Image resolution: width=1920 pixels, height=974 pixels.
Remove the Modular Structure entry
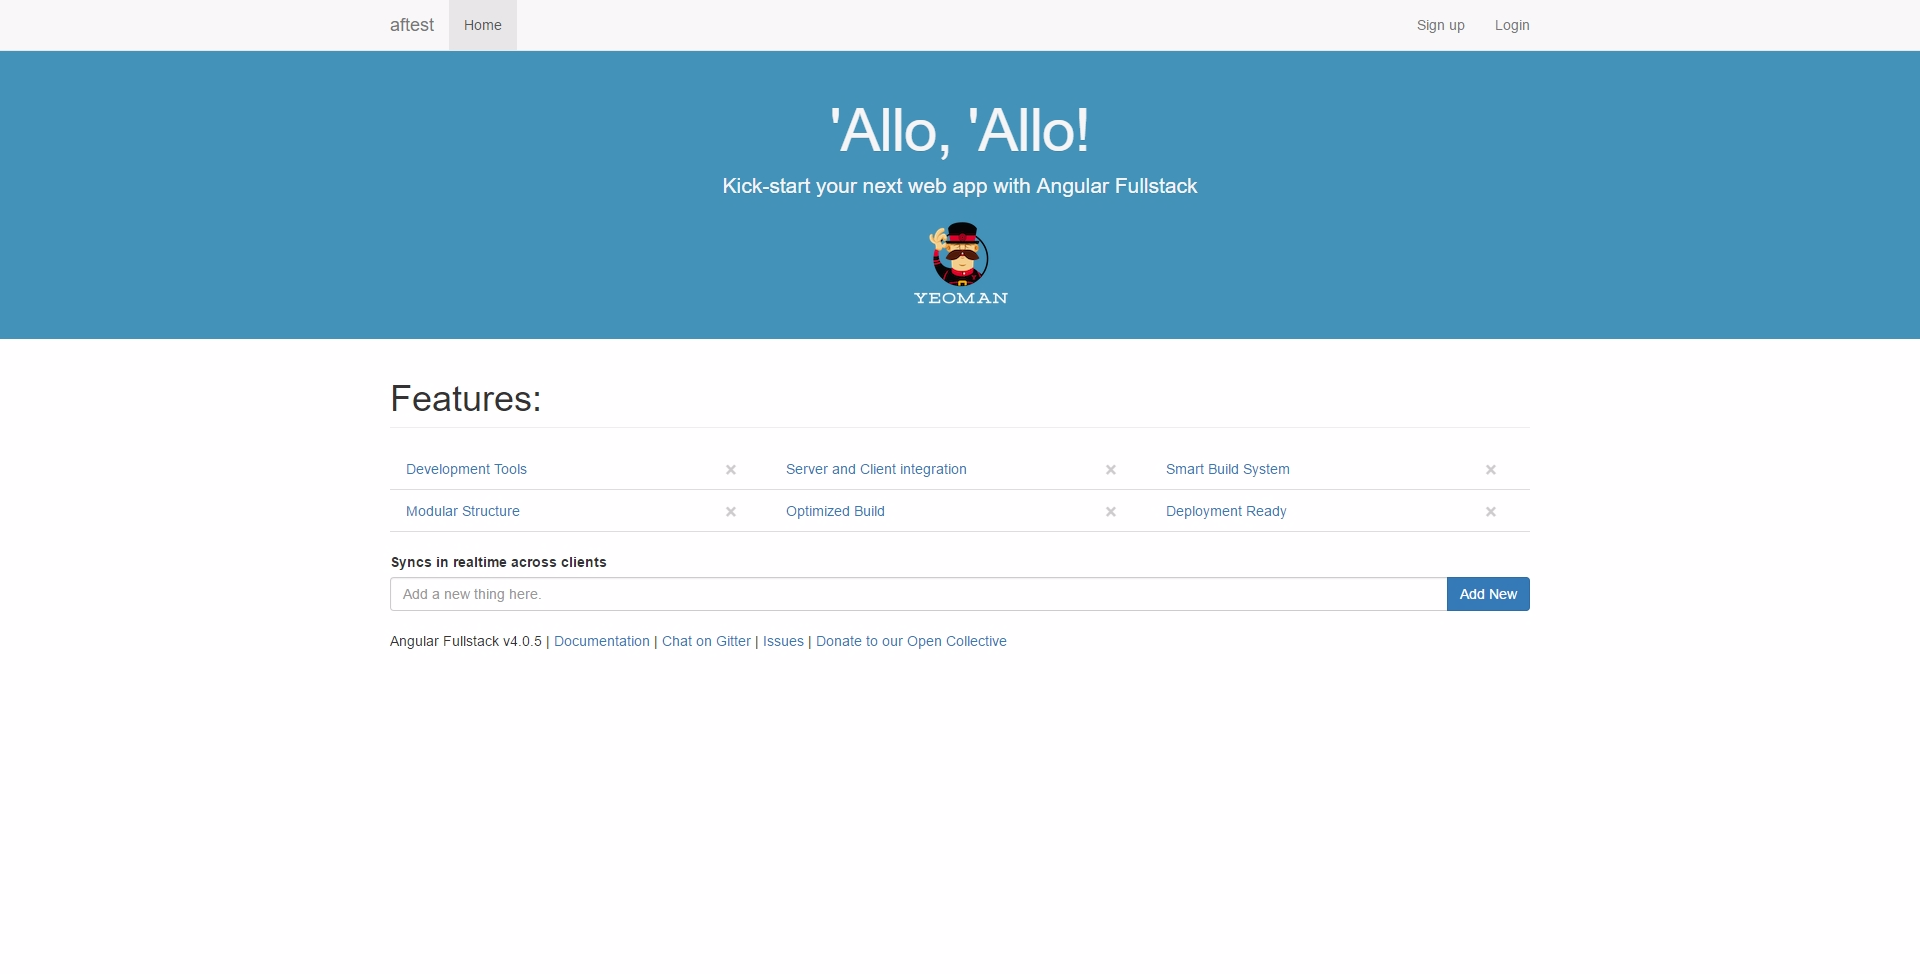(x=731, y=511)
